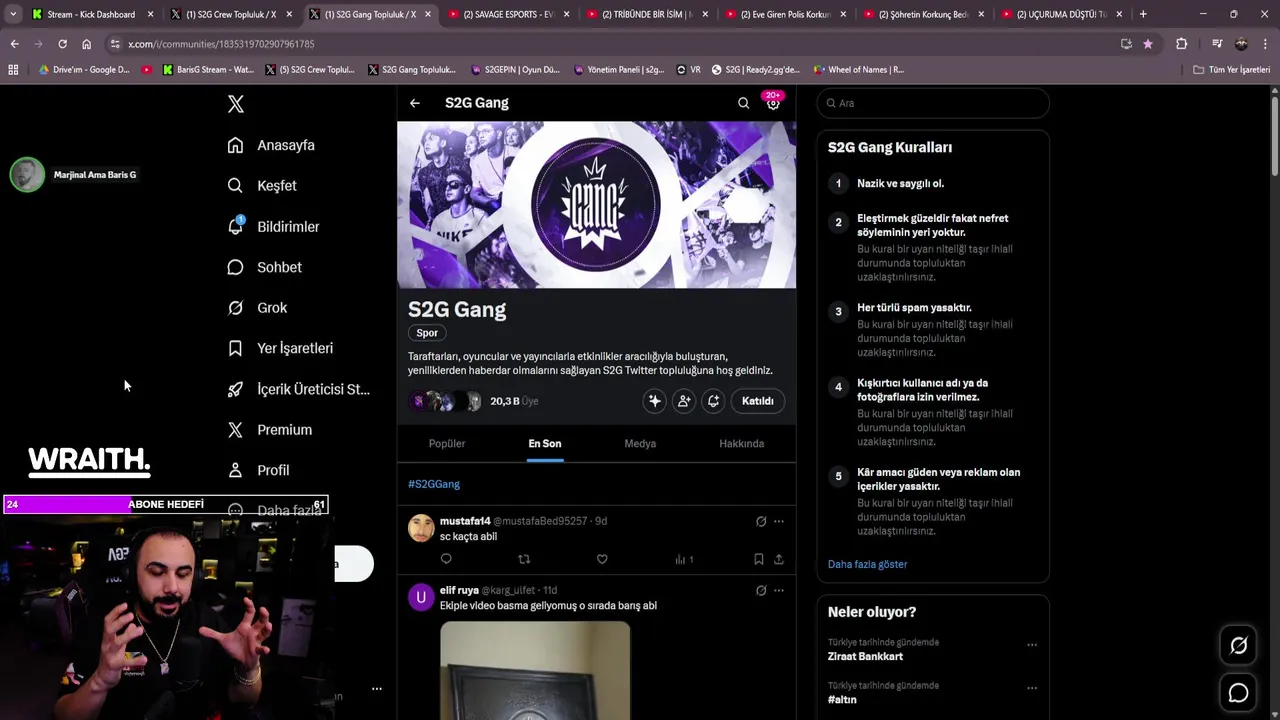This screenshot has width=1280, height=720.
Task: Switch to SAVAGE ESPORTS YouTube tab
Action: point(510,14)
